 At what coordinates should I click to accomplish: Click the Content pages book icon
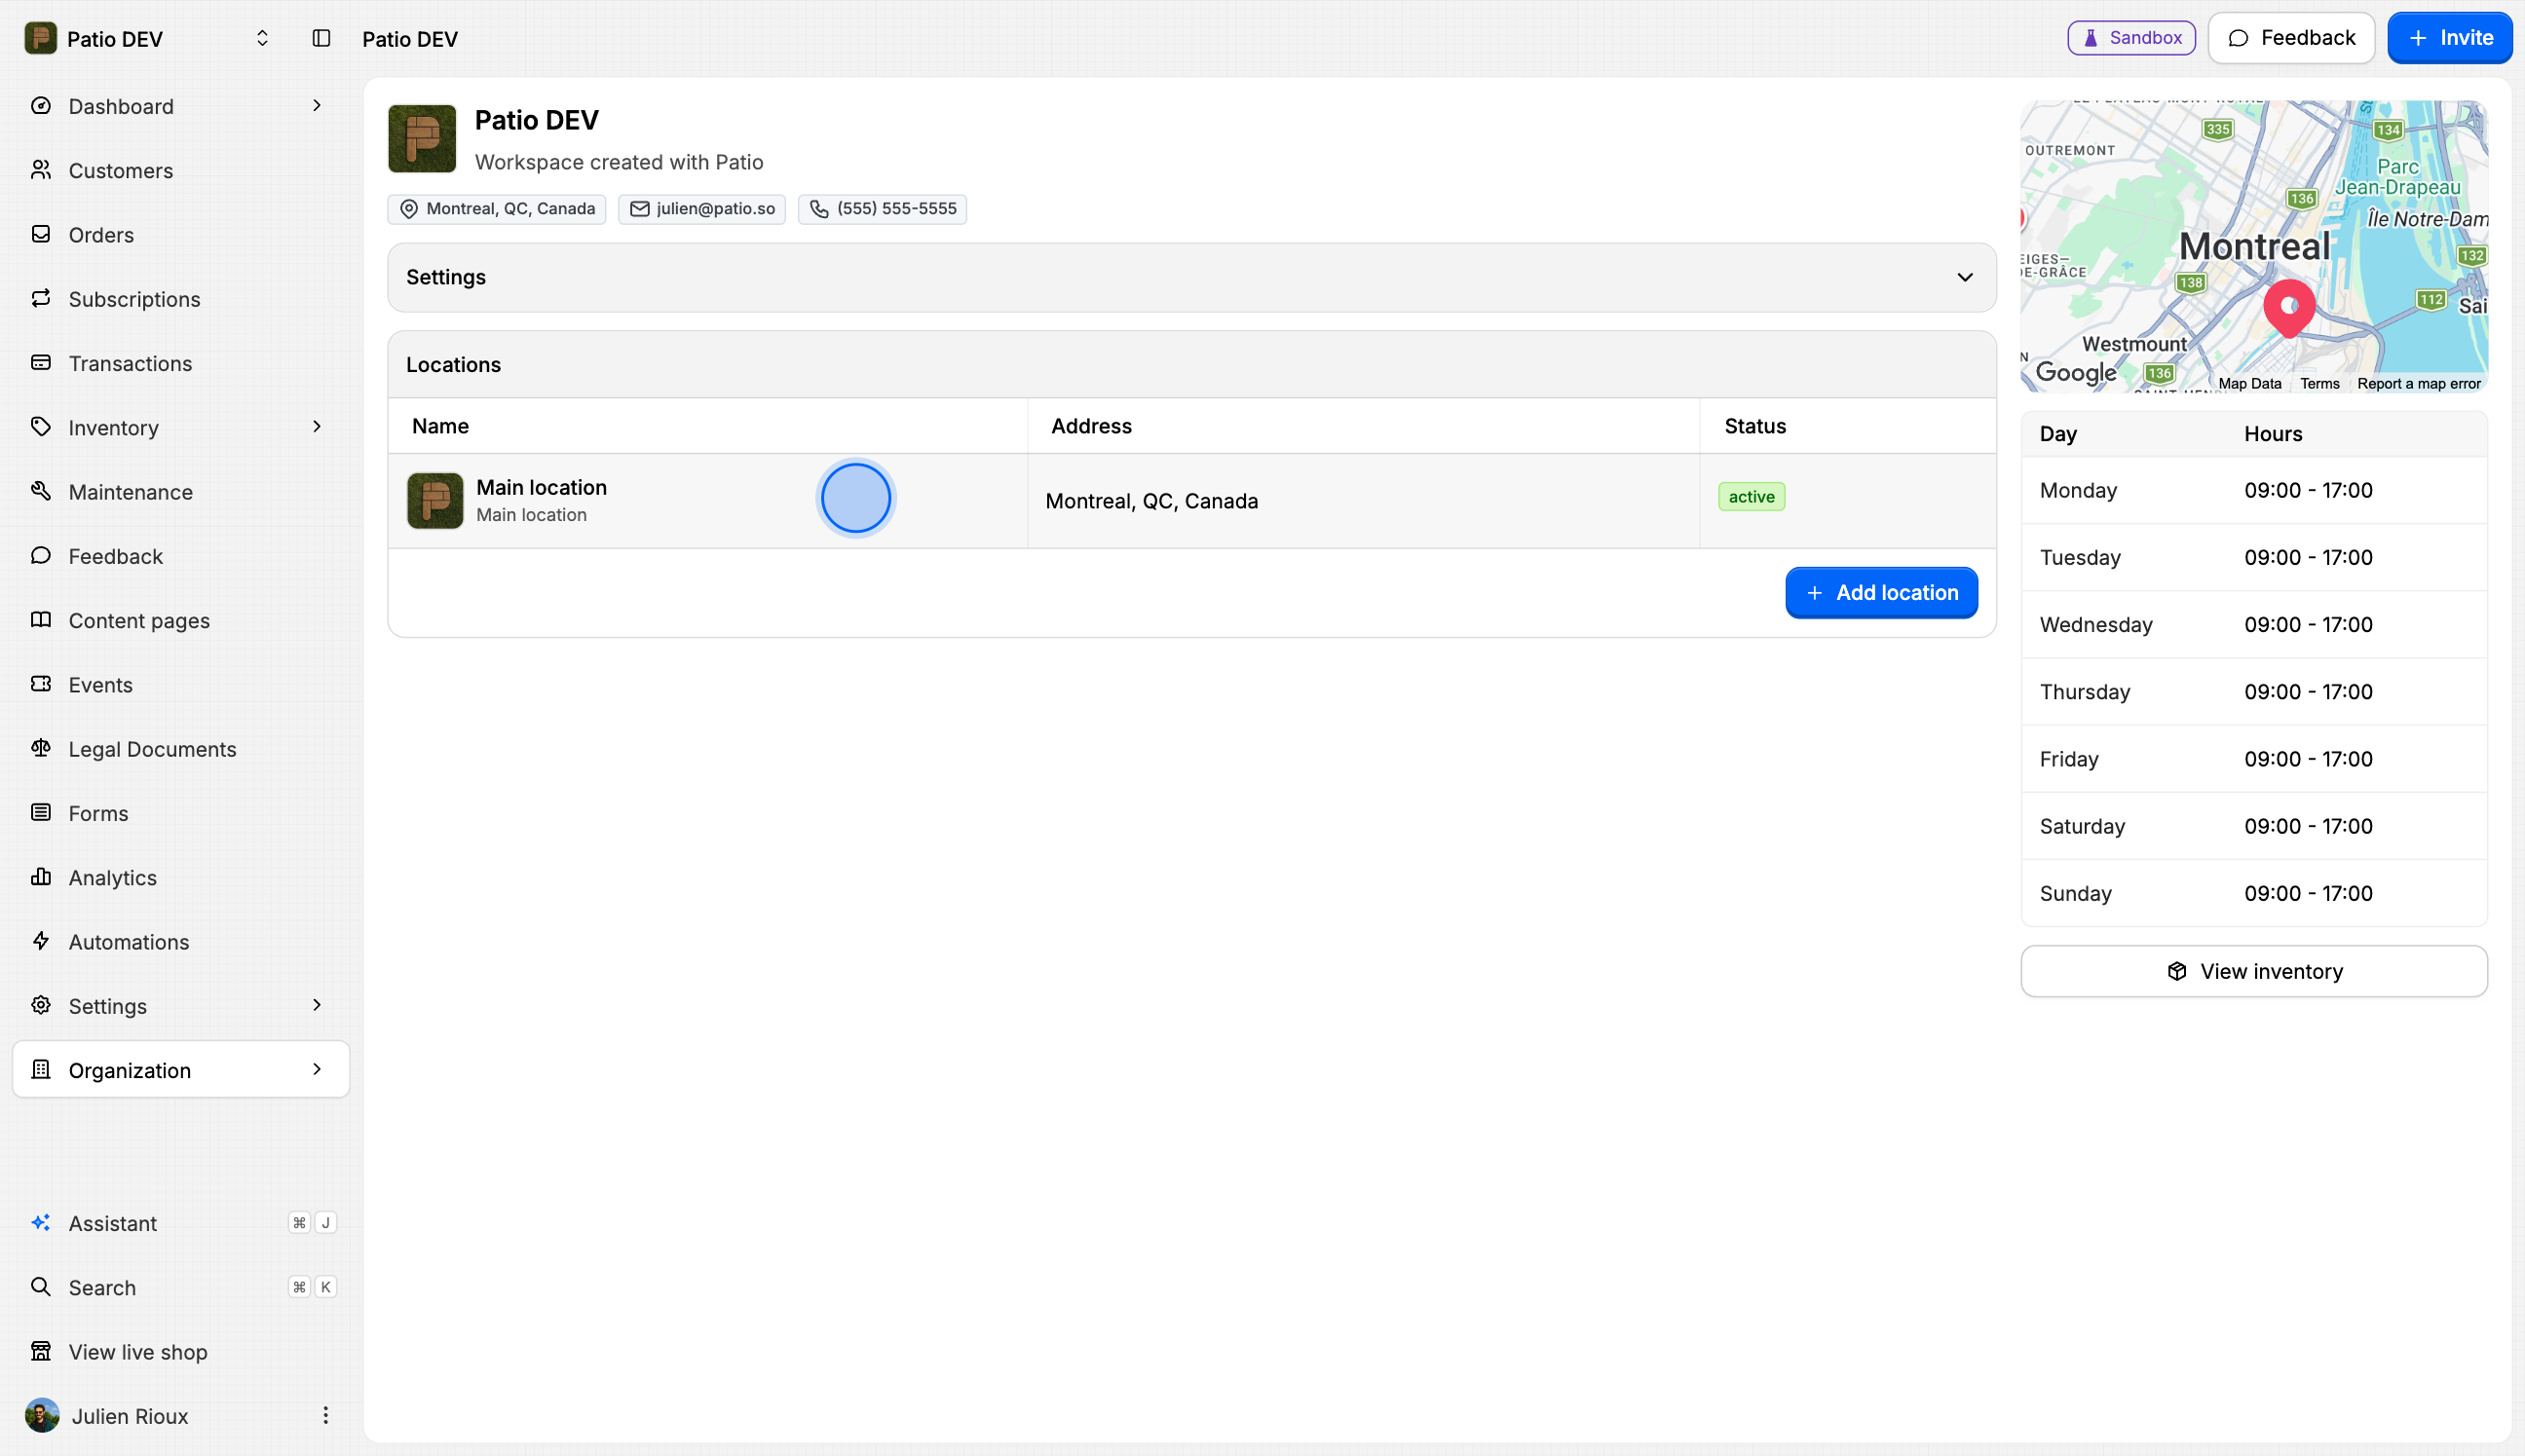[41, 620]
